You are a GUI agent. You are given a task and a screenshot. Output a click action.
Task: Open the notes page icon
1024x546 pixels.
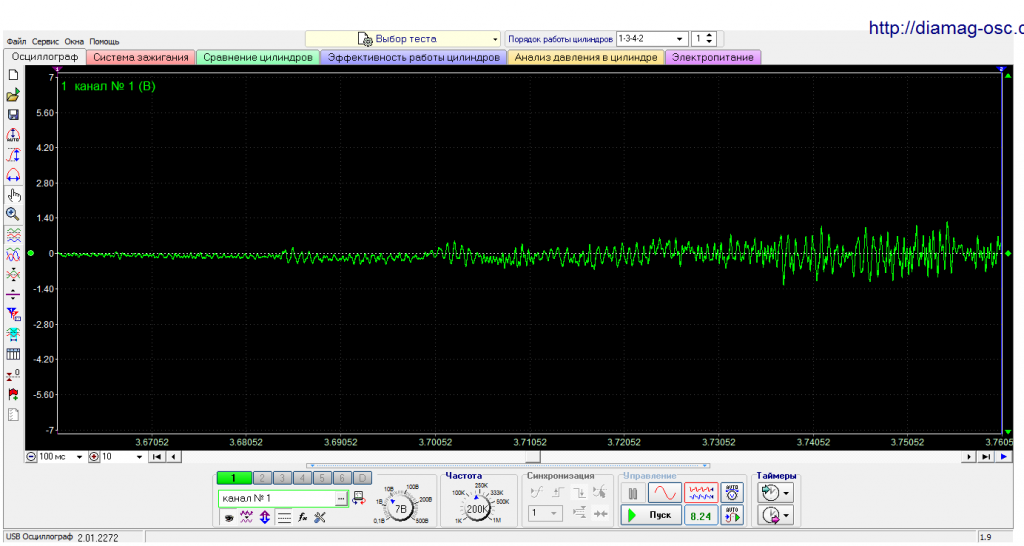coord(13,414)
